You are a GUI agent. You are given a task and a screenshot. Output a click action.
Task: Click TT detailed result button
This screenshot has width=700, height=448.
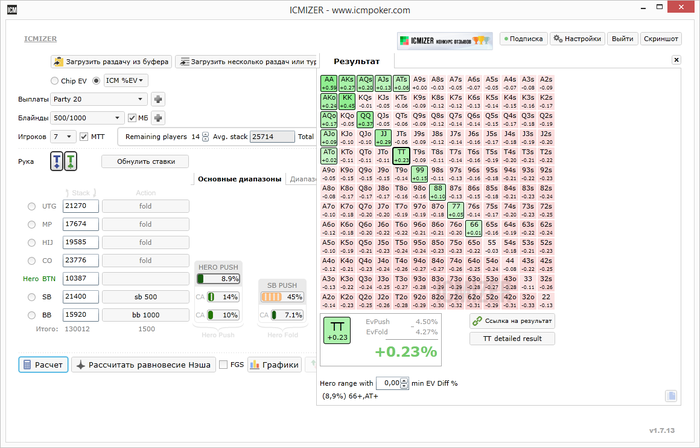512,339
